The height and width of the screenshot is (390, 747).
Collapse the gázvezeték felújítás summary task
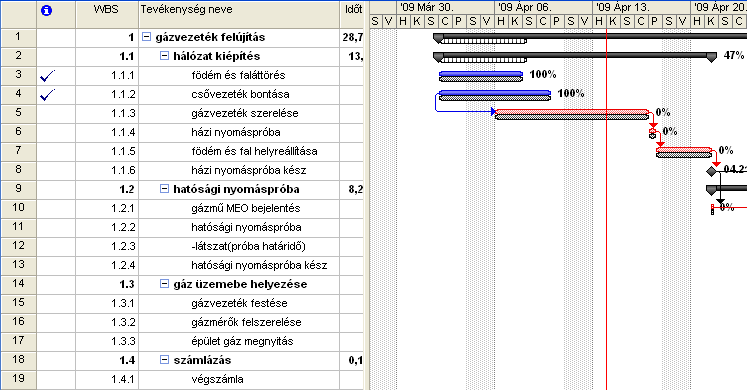(x=147, y=37)
